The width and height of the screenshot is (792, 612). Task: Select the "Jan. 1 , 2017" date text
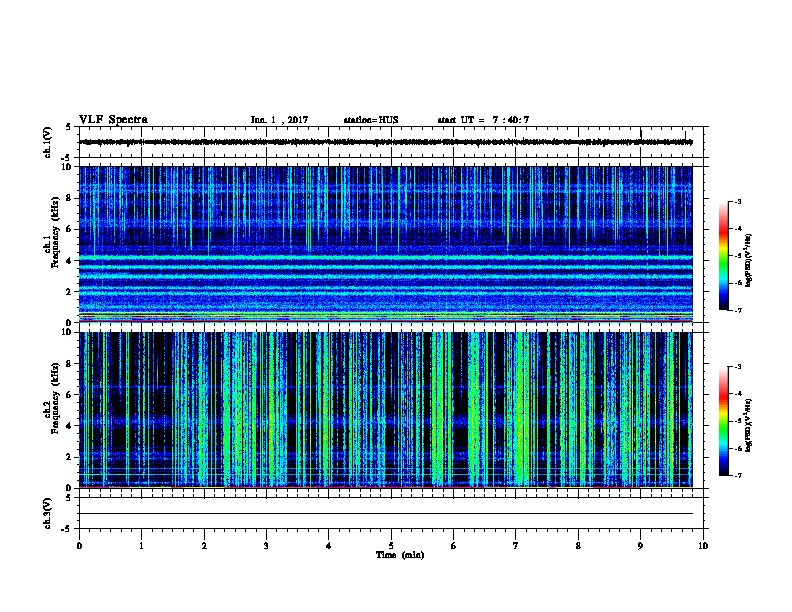coord(279,120)
